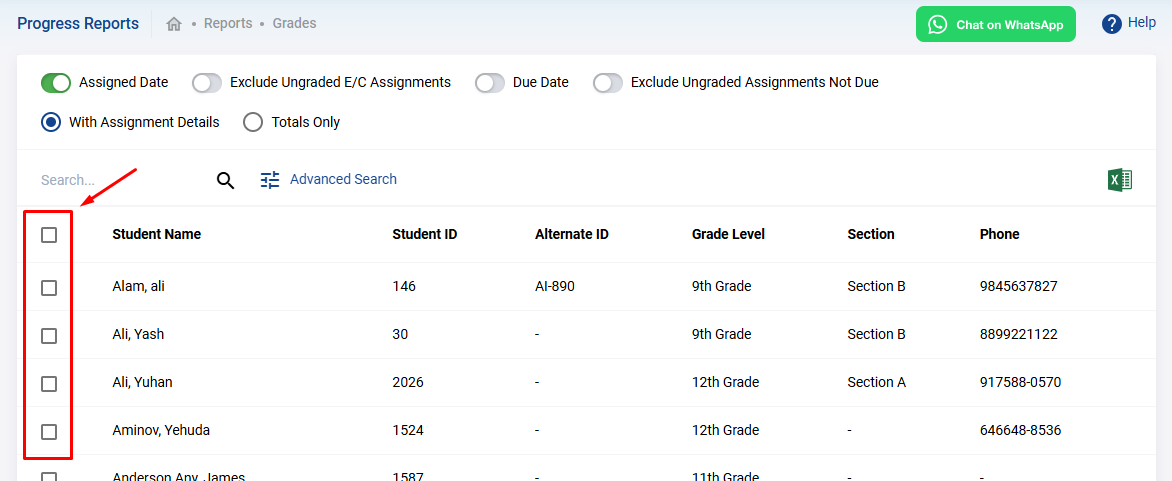Image resolution: width=1172 pixels, height=481 pixels.
Task: Click Student ID 30
Action: point(400,334)
